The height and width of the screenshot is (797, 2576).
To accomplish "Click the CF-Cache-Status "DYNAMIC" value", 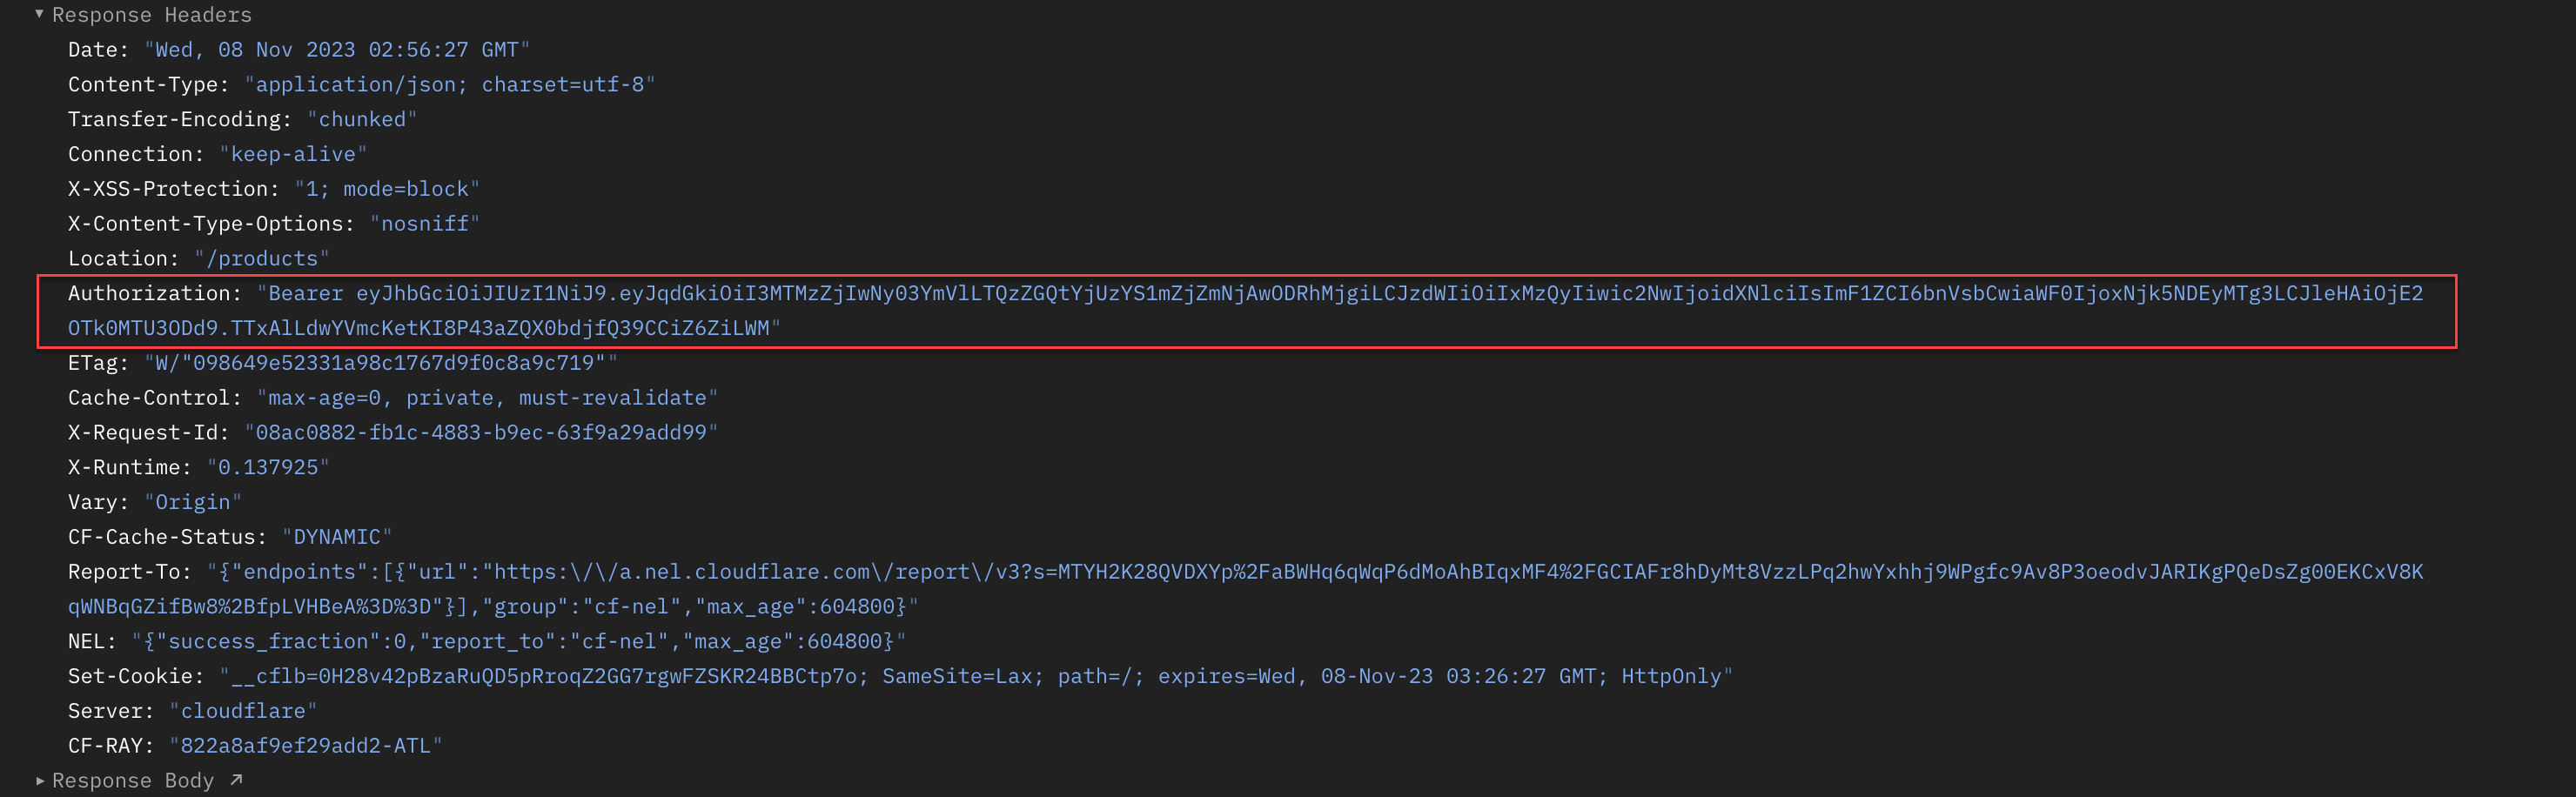I will 337,538.
